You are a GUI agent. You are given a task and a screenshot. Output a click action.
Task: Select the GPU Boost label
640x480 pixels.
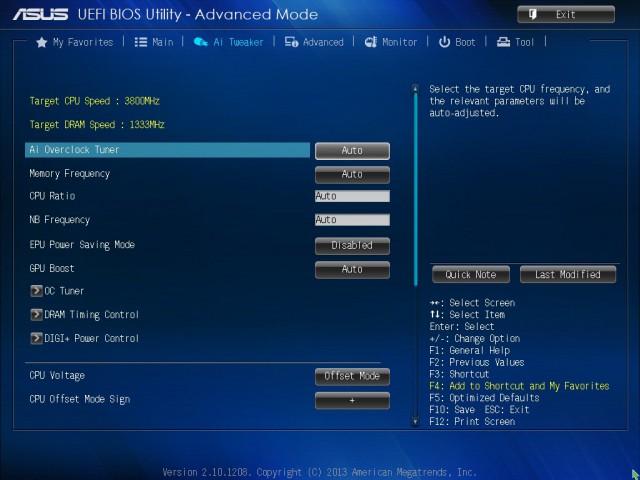52,268
